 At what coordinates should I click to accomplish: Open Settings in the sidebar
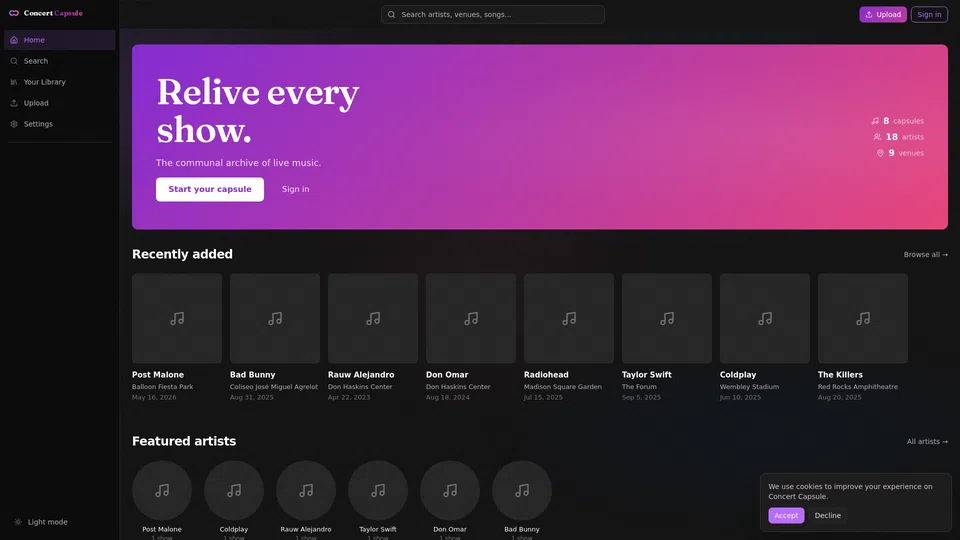tap(59, 124)
